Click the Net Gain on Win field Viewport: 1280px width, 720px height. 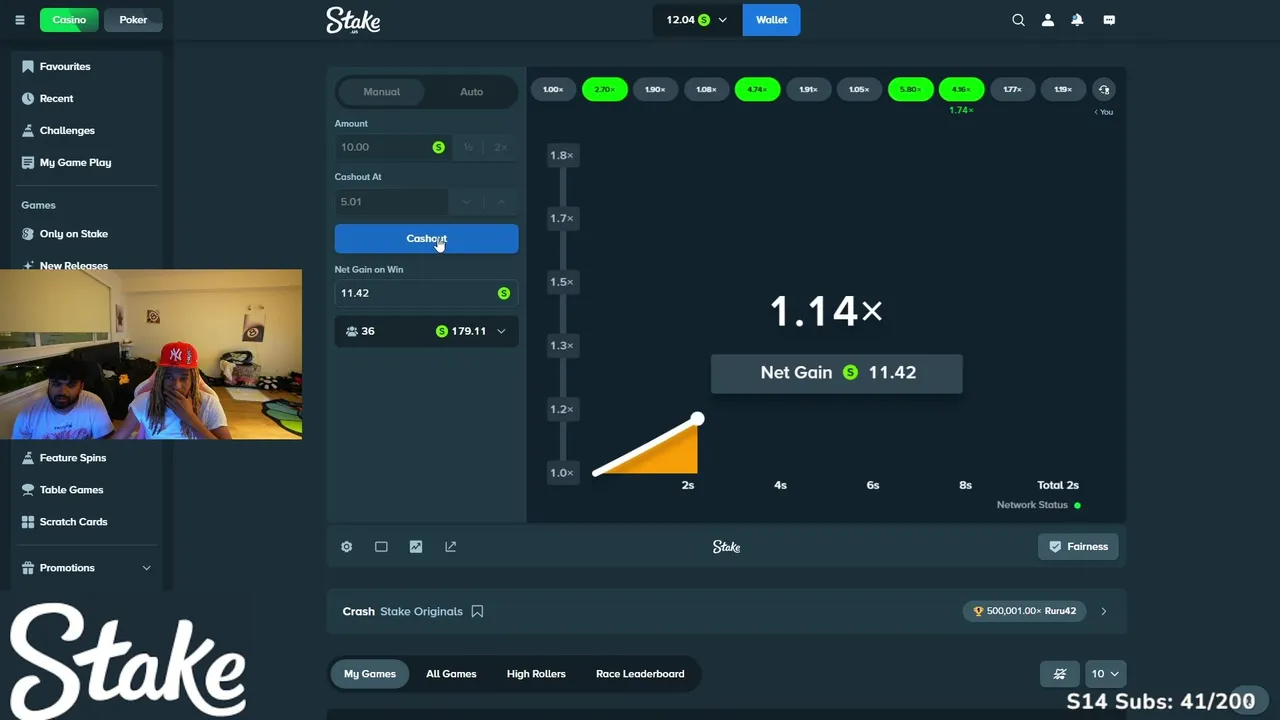click(x=426, y=293)
